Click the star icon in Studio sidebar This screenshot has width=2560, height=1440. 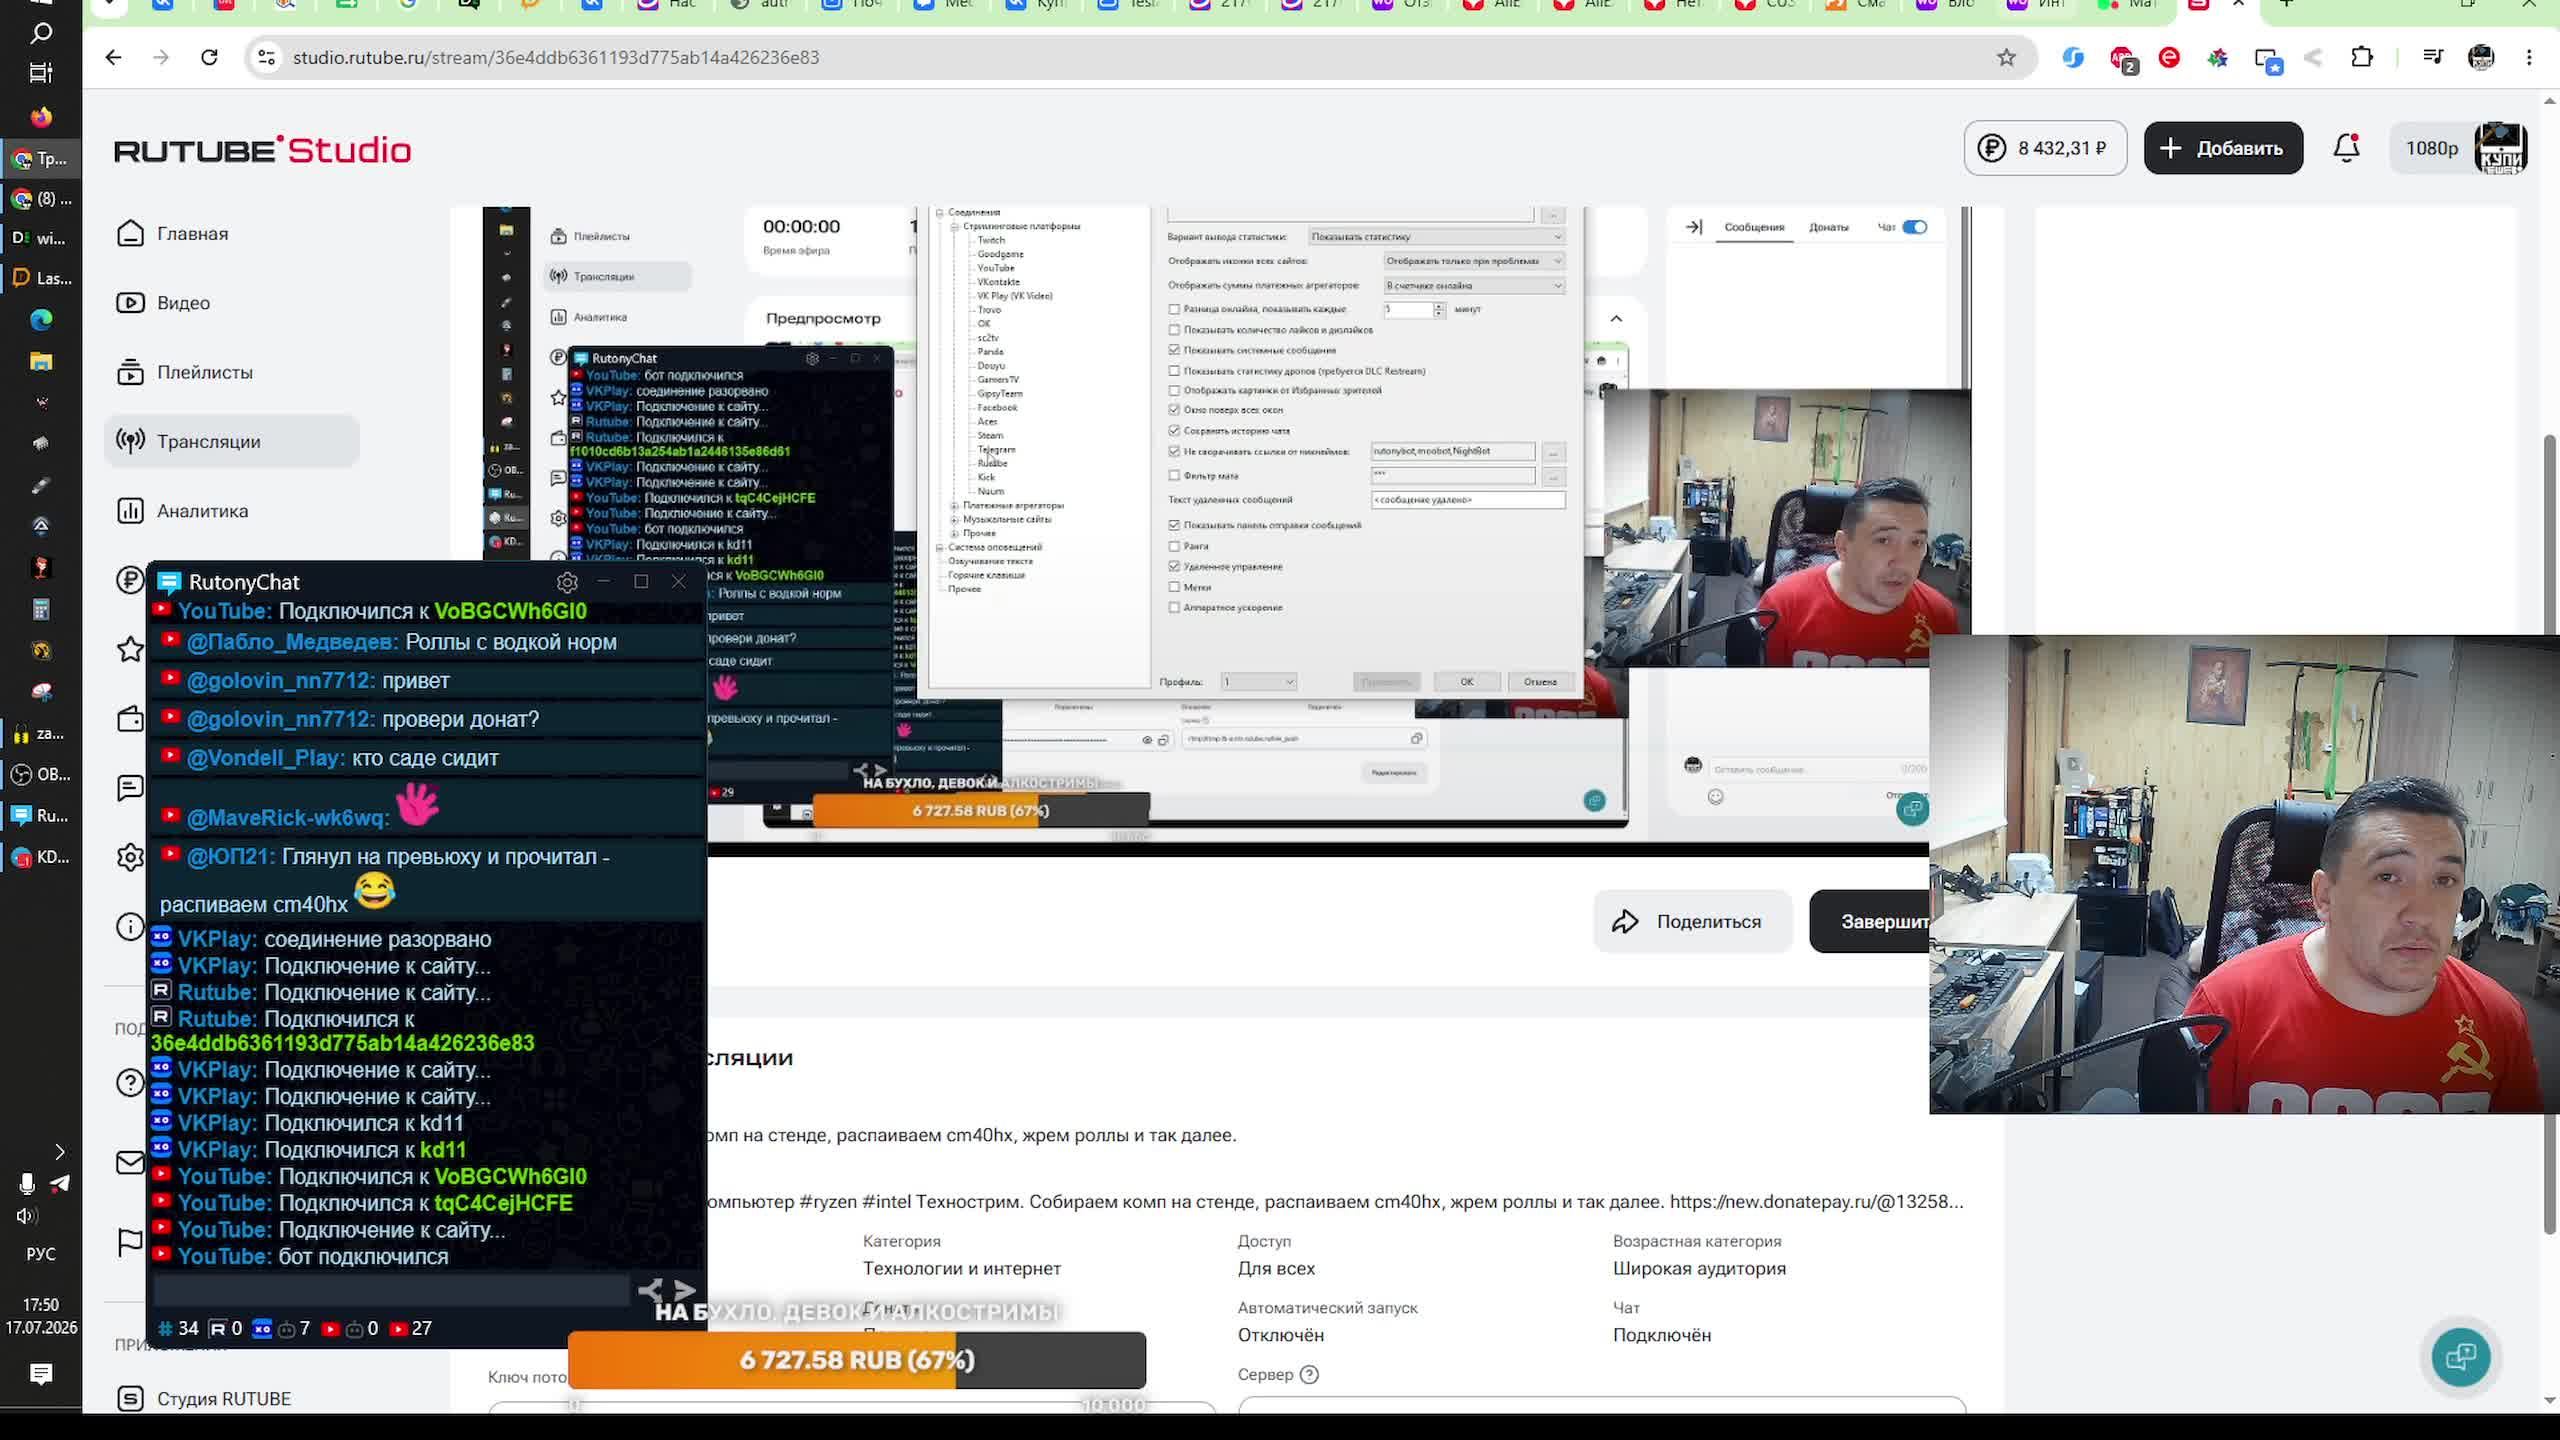coord(130,649)
